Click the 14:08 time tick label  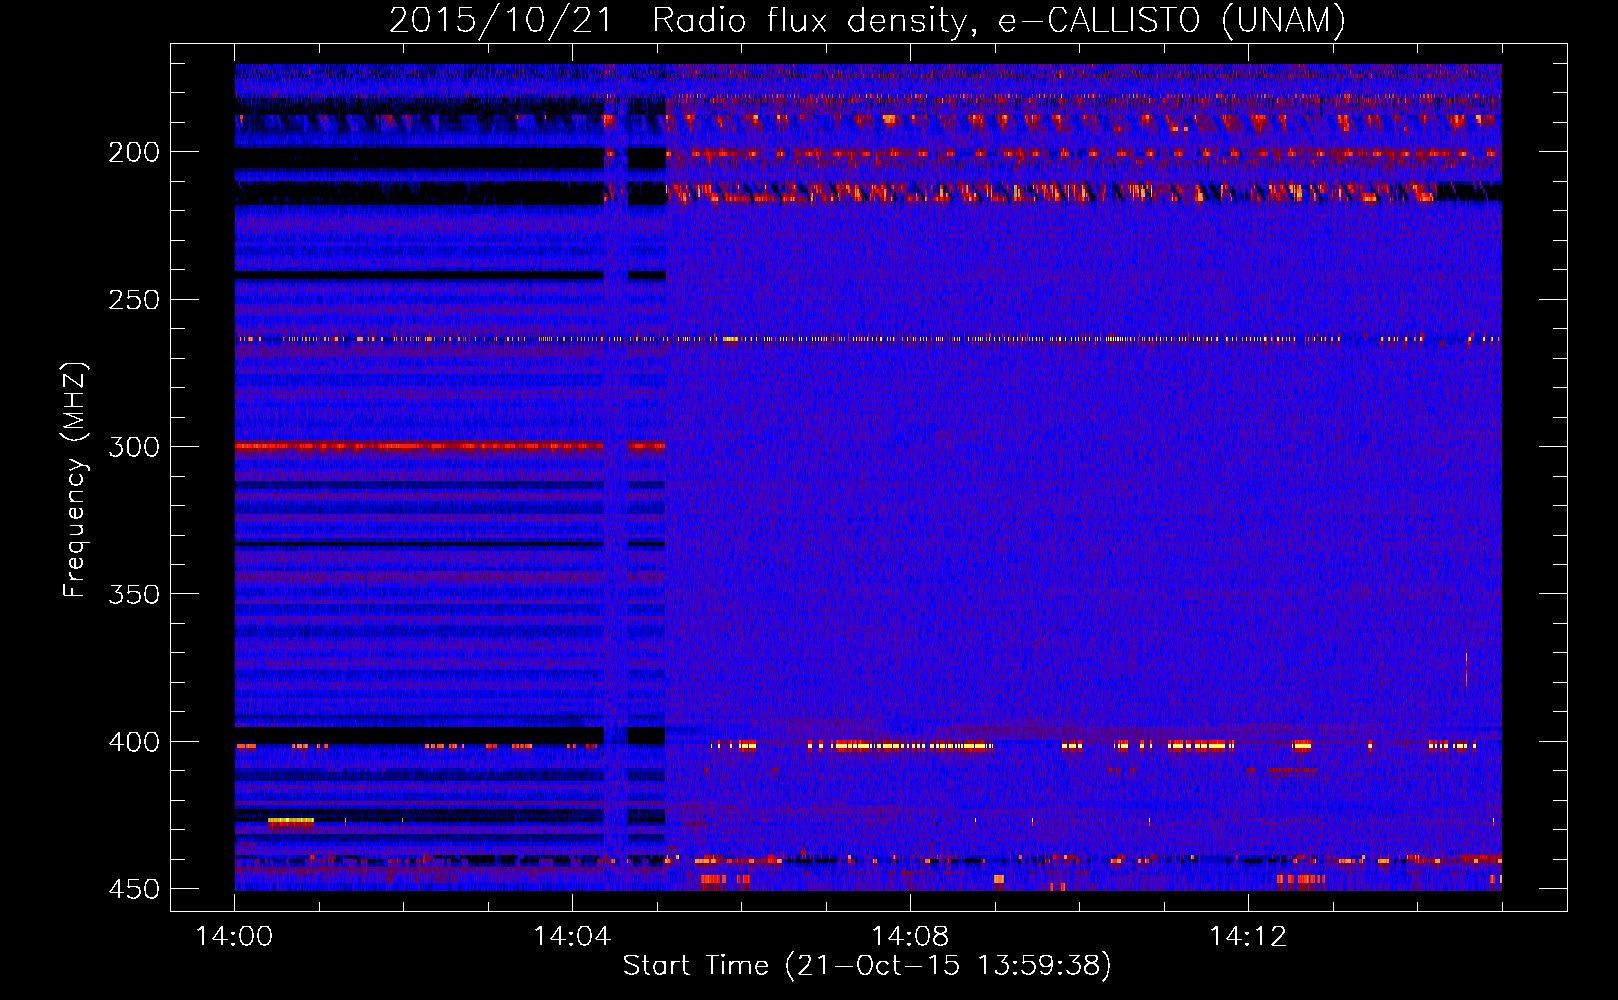click(910, 937)
